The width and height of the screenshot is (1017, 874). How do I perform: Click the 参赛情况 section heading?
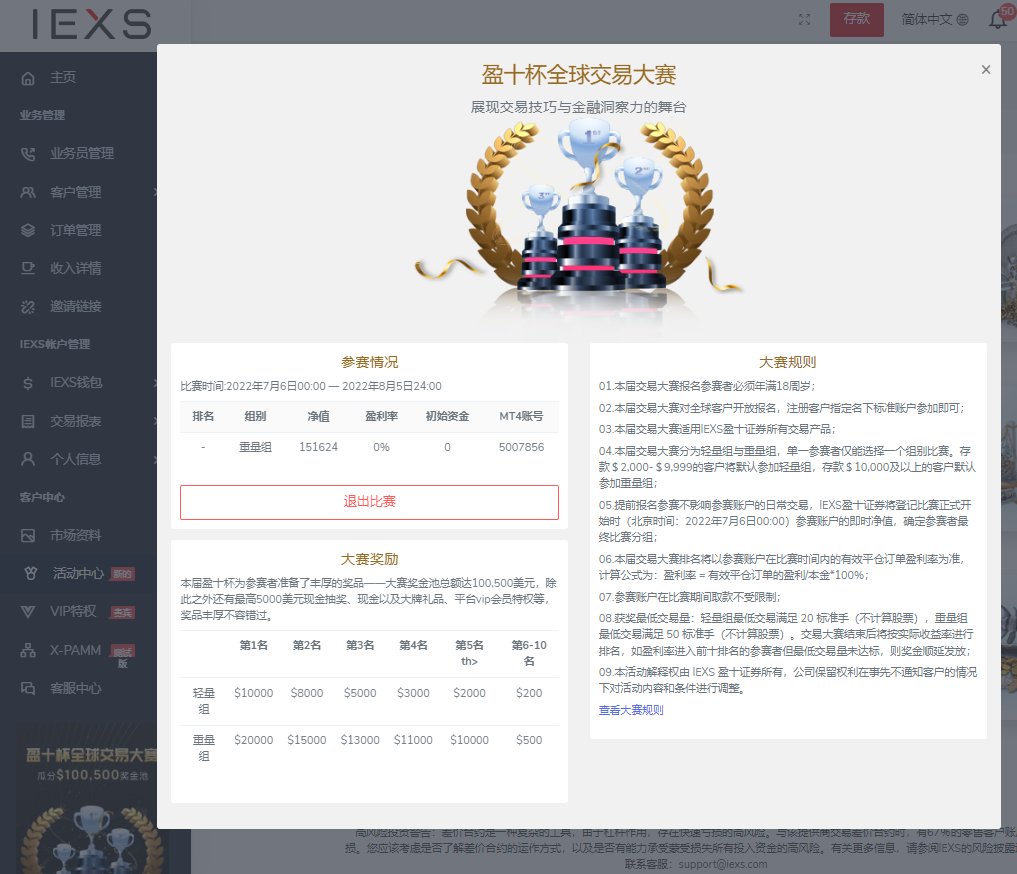[370, 362]
